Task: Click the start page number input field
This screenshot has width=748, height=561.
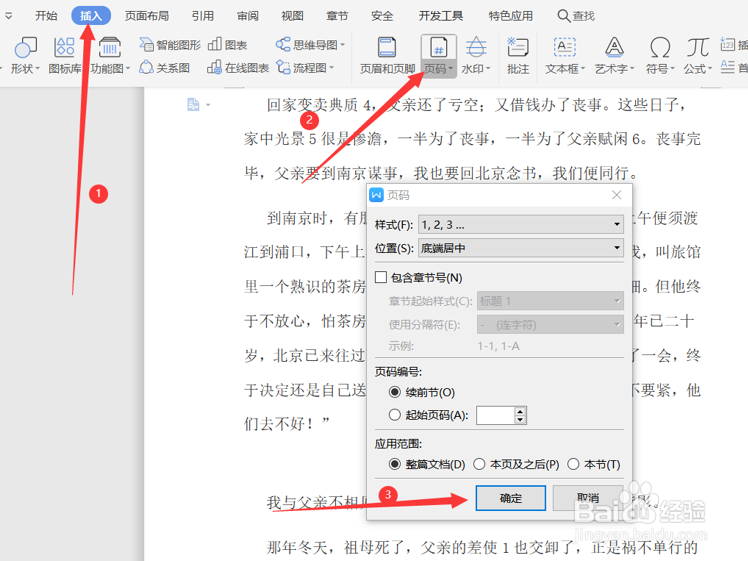Action: pyautogui.click(x=495, y=415)
